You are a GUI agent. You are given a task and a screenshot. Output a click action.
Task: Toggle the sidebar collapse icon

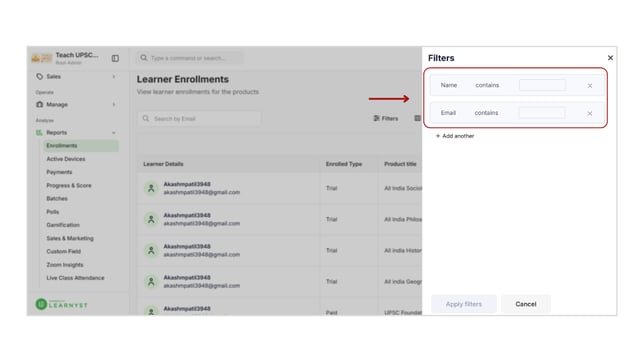coord(115,58)
